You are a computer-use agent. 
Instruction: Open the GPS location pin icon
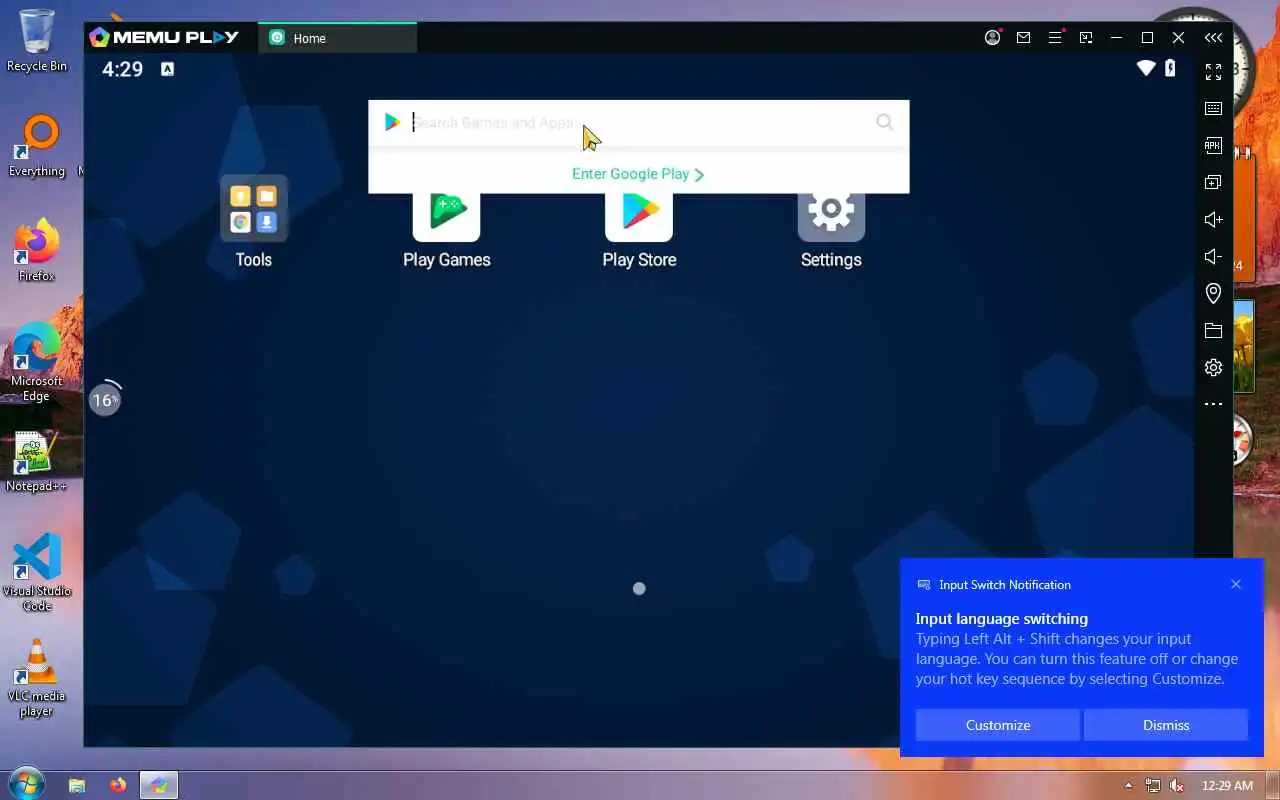click(1213, 293)
